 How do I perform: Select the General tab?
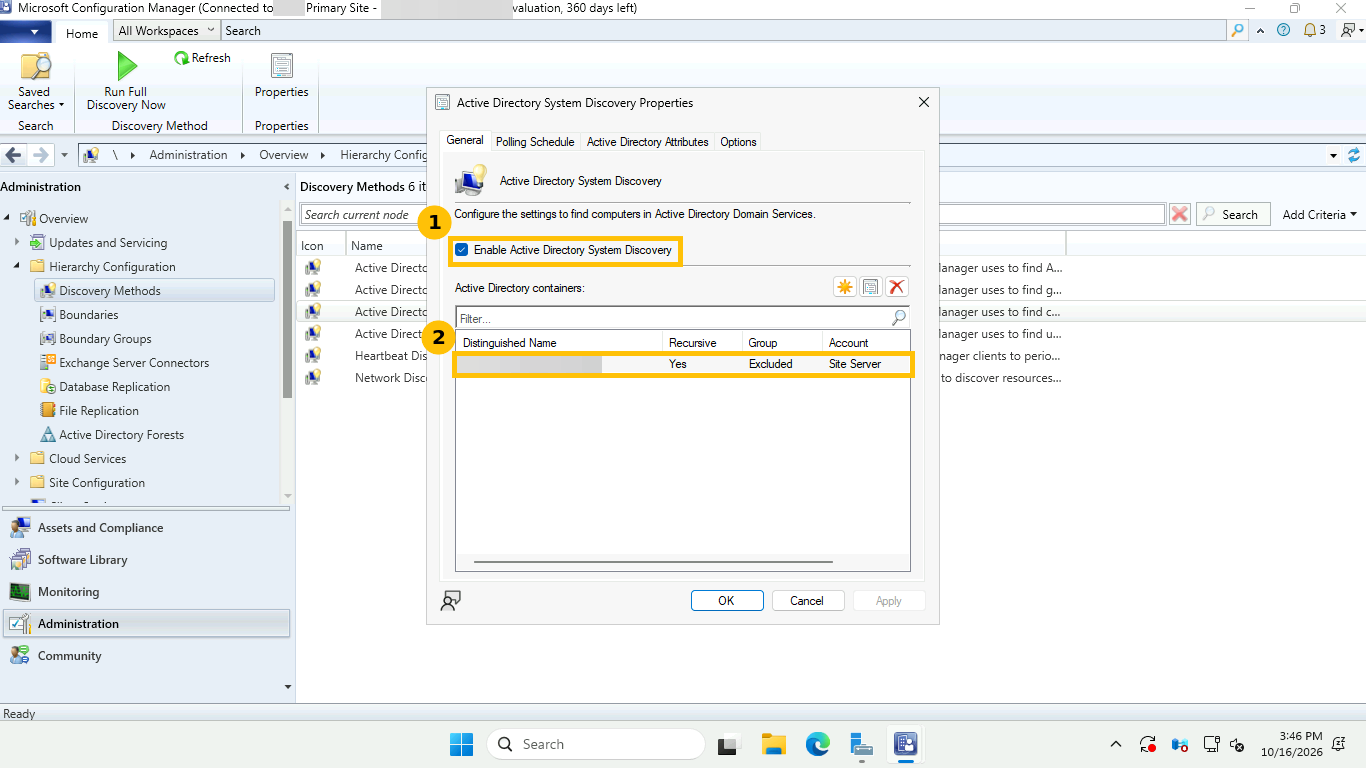[465, 140]
